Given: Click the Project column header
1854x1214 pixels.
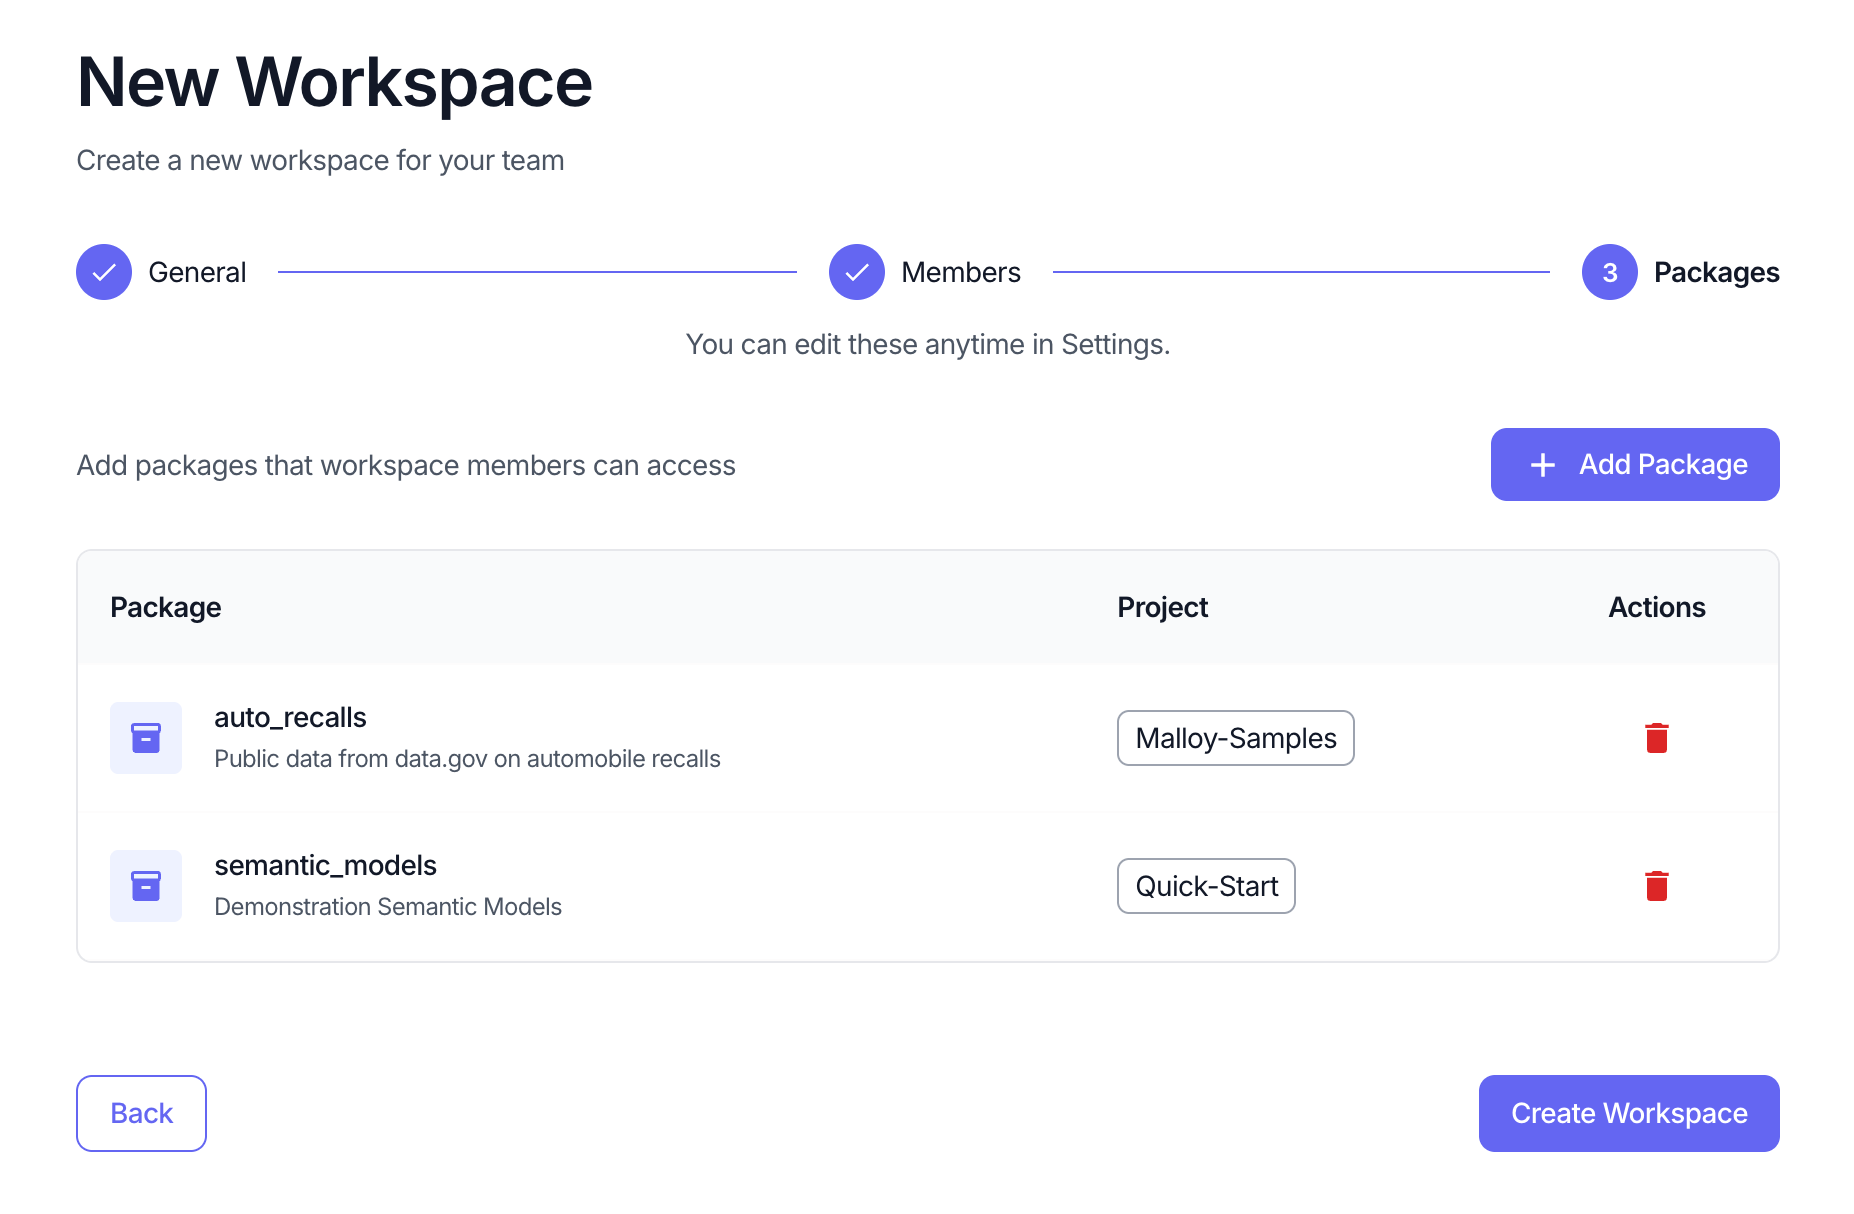Looking at the screenshot, I should pyautogui.click(x=1162, y=607).
